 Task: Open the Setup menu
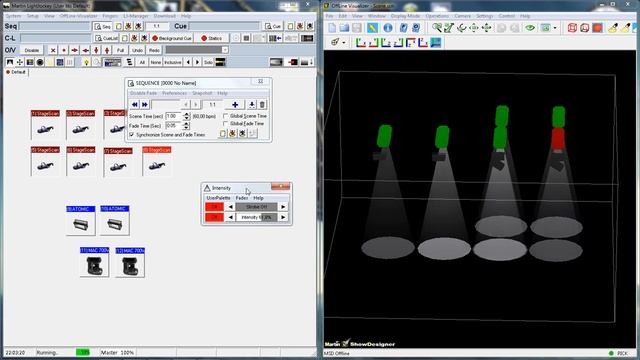click(x=32, y=16)
